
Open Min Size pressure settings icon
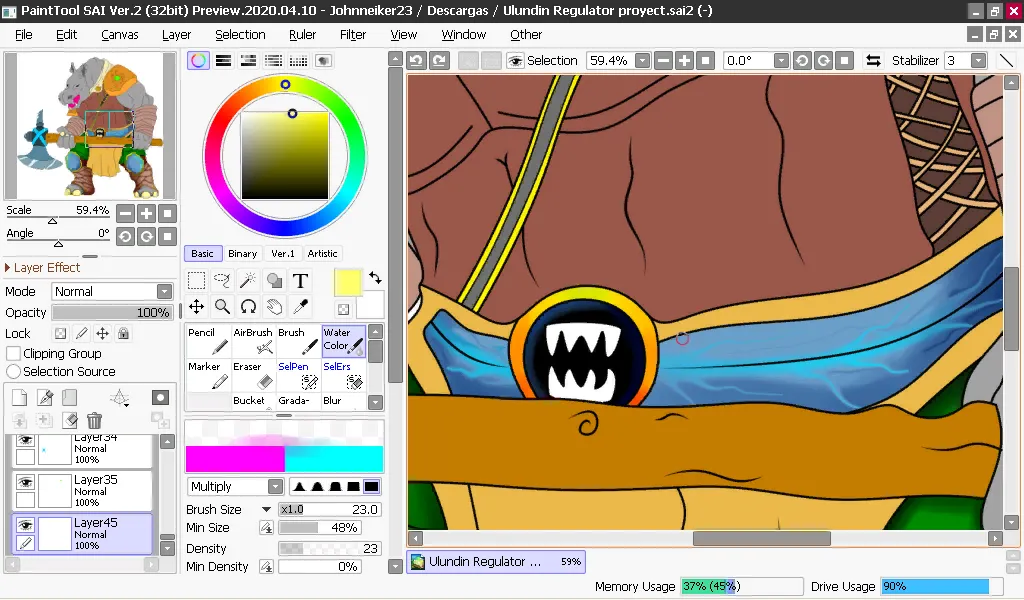coord(266,528)
